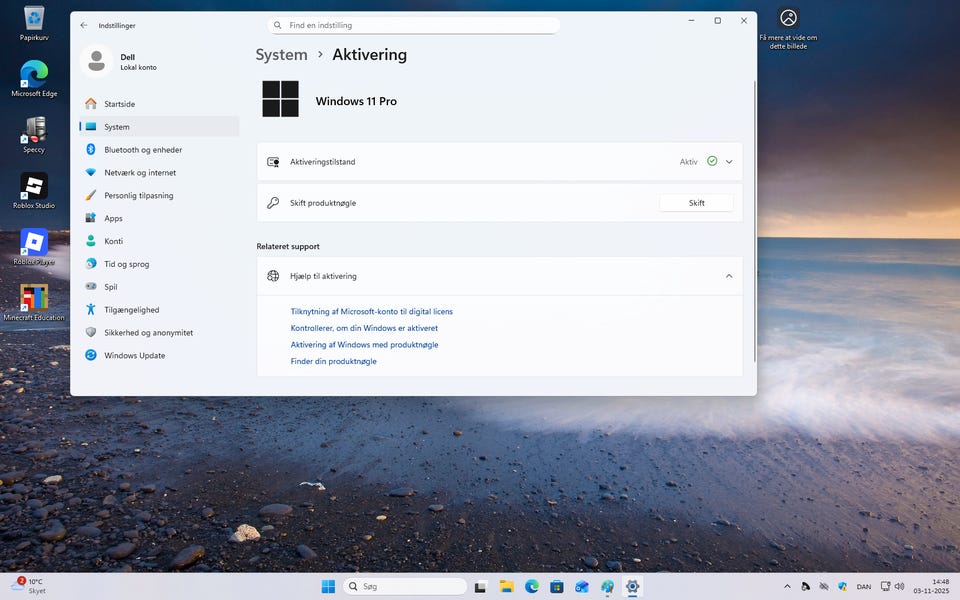Show hidden system tray icons
Image resolution: width=960 pixels, height=600 pixels.
pos(787,587)
